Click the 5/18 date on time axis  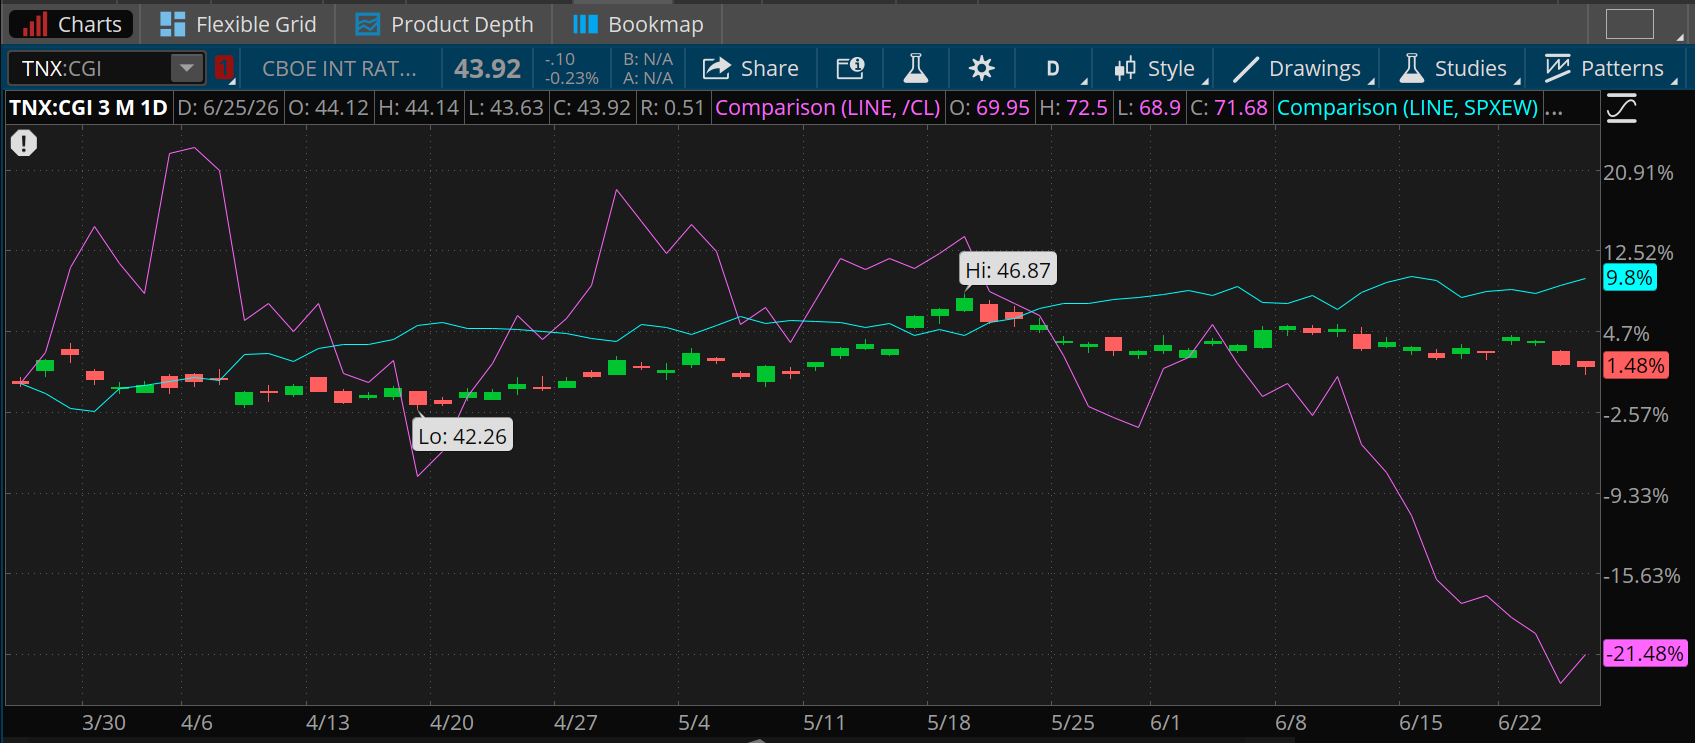(948, 722)
